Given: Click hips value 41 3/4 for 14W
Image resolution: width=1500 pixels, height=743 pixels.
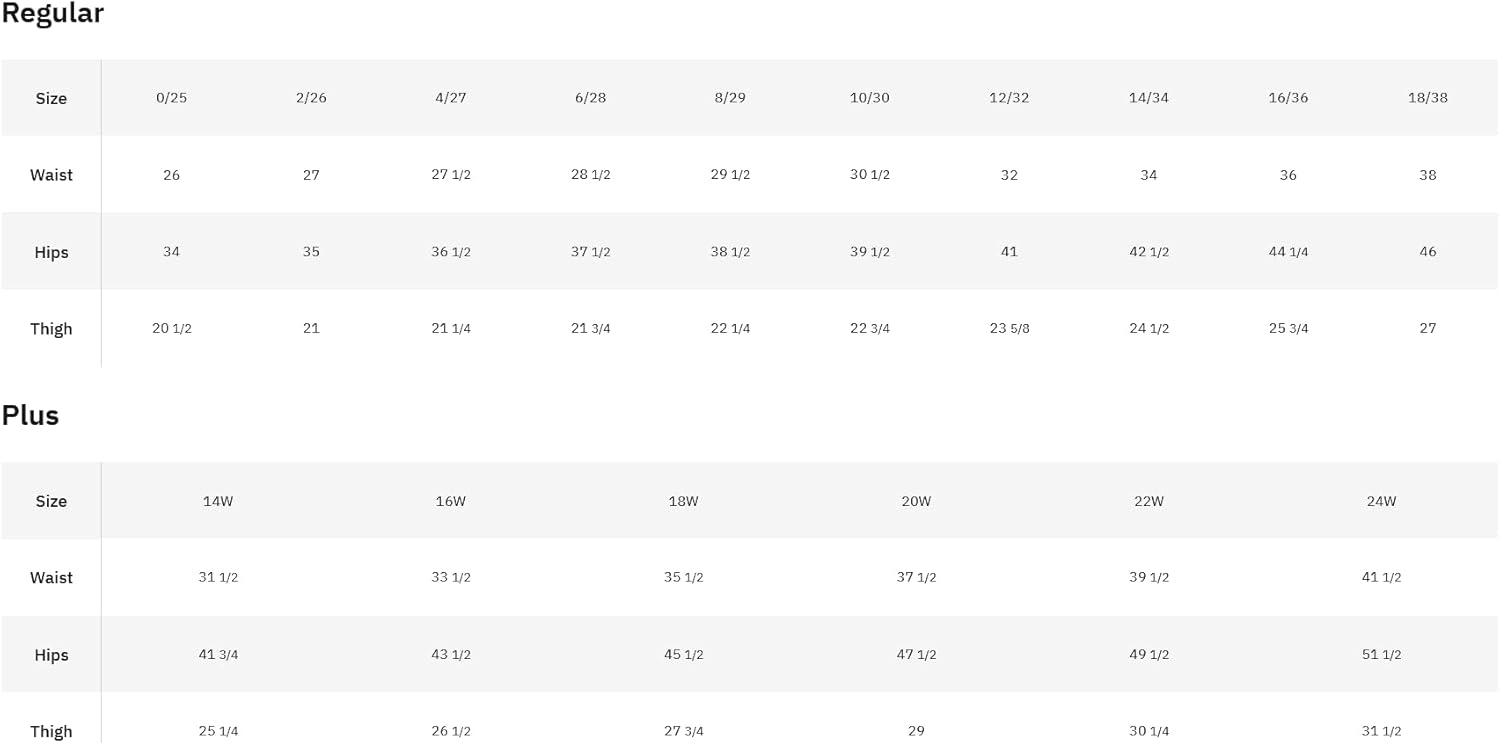Looking at the screenshot, I should tap(218, 655).
